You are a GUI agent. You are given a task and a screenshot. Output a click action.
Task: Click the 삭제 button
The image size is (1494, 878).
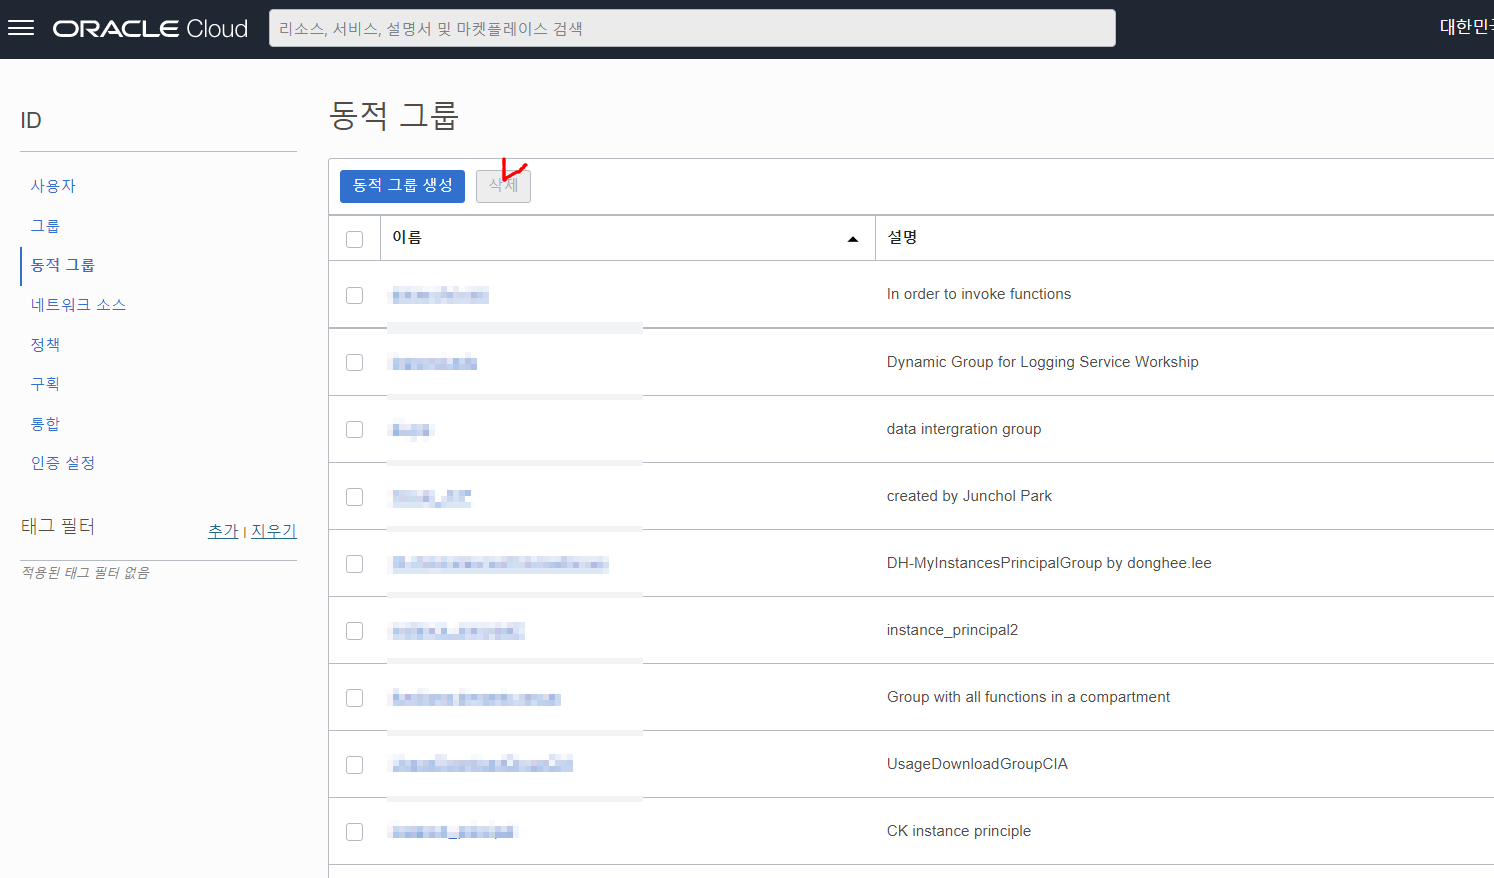503,186
